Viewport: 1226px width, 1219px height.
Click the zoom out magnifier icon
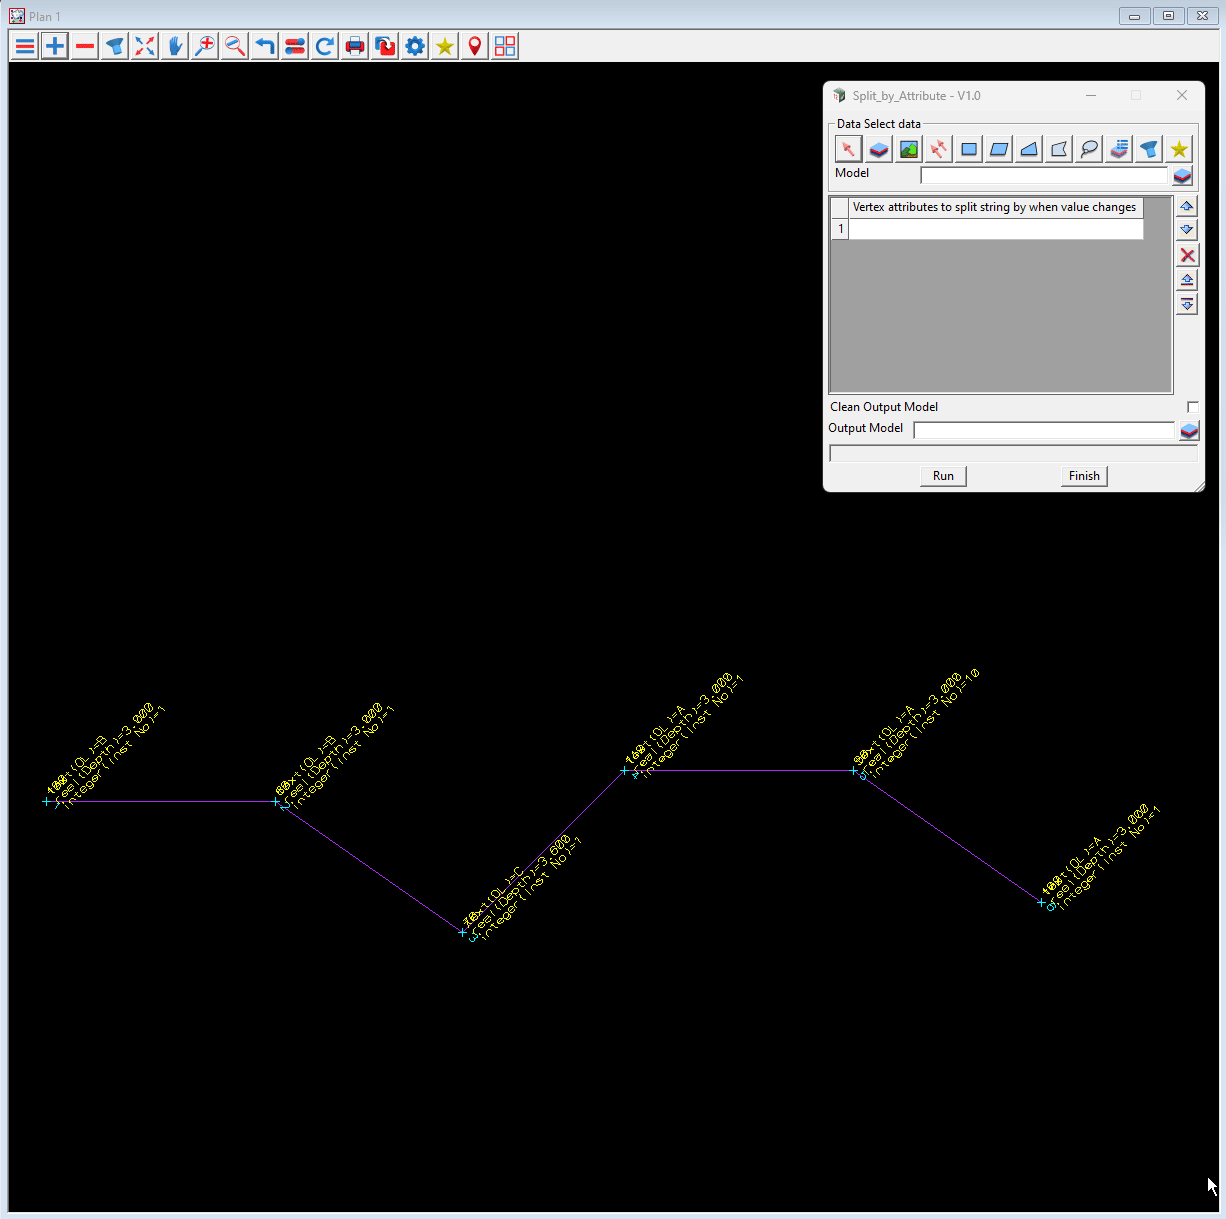pyautogui.click(x=235, y=46)
